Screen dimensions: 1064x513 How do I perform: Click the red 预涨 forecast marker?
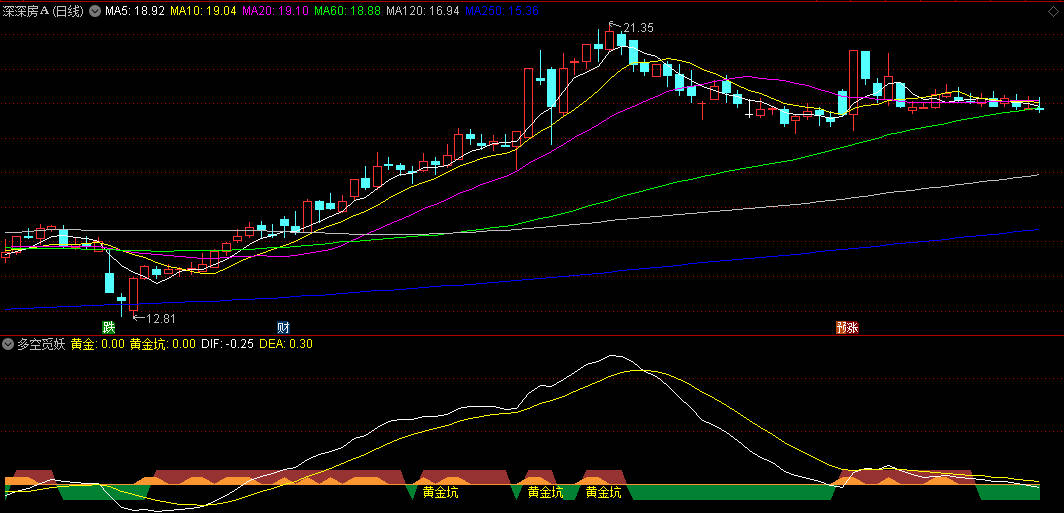847,327
